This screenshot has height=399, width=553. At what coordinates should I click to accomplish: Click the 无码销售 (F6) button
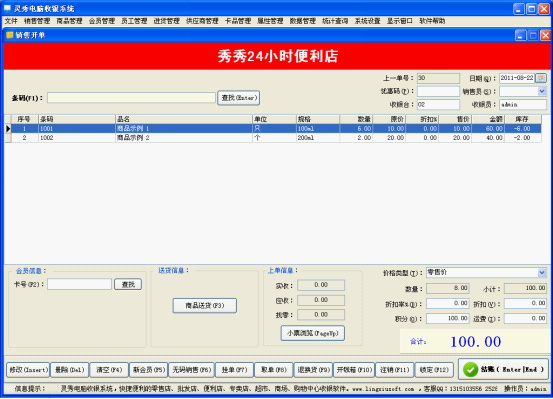191,370
